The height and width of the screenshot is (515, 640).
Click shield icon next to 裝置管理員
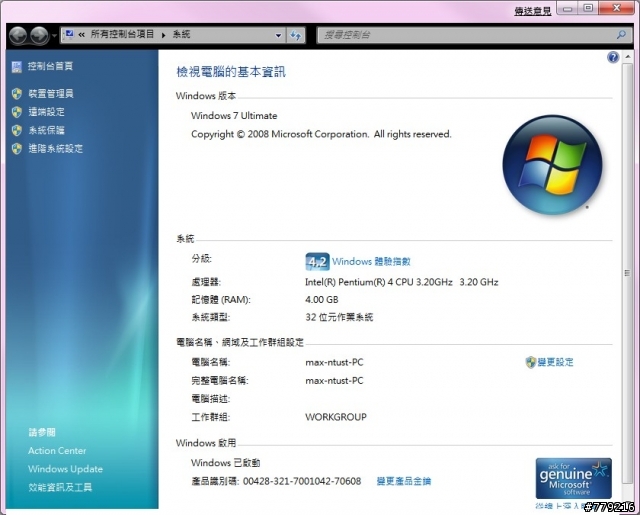tap(17, 94)
